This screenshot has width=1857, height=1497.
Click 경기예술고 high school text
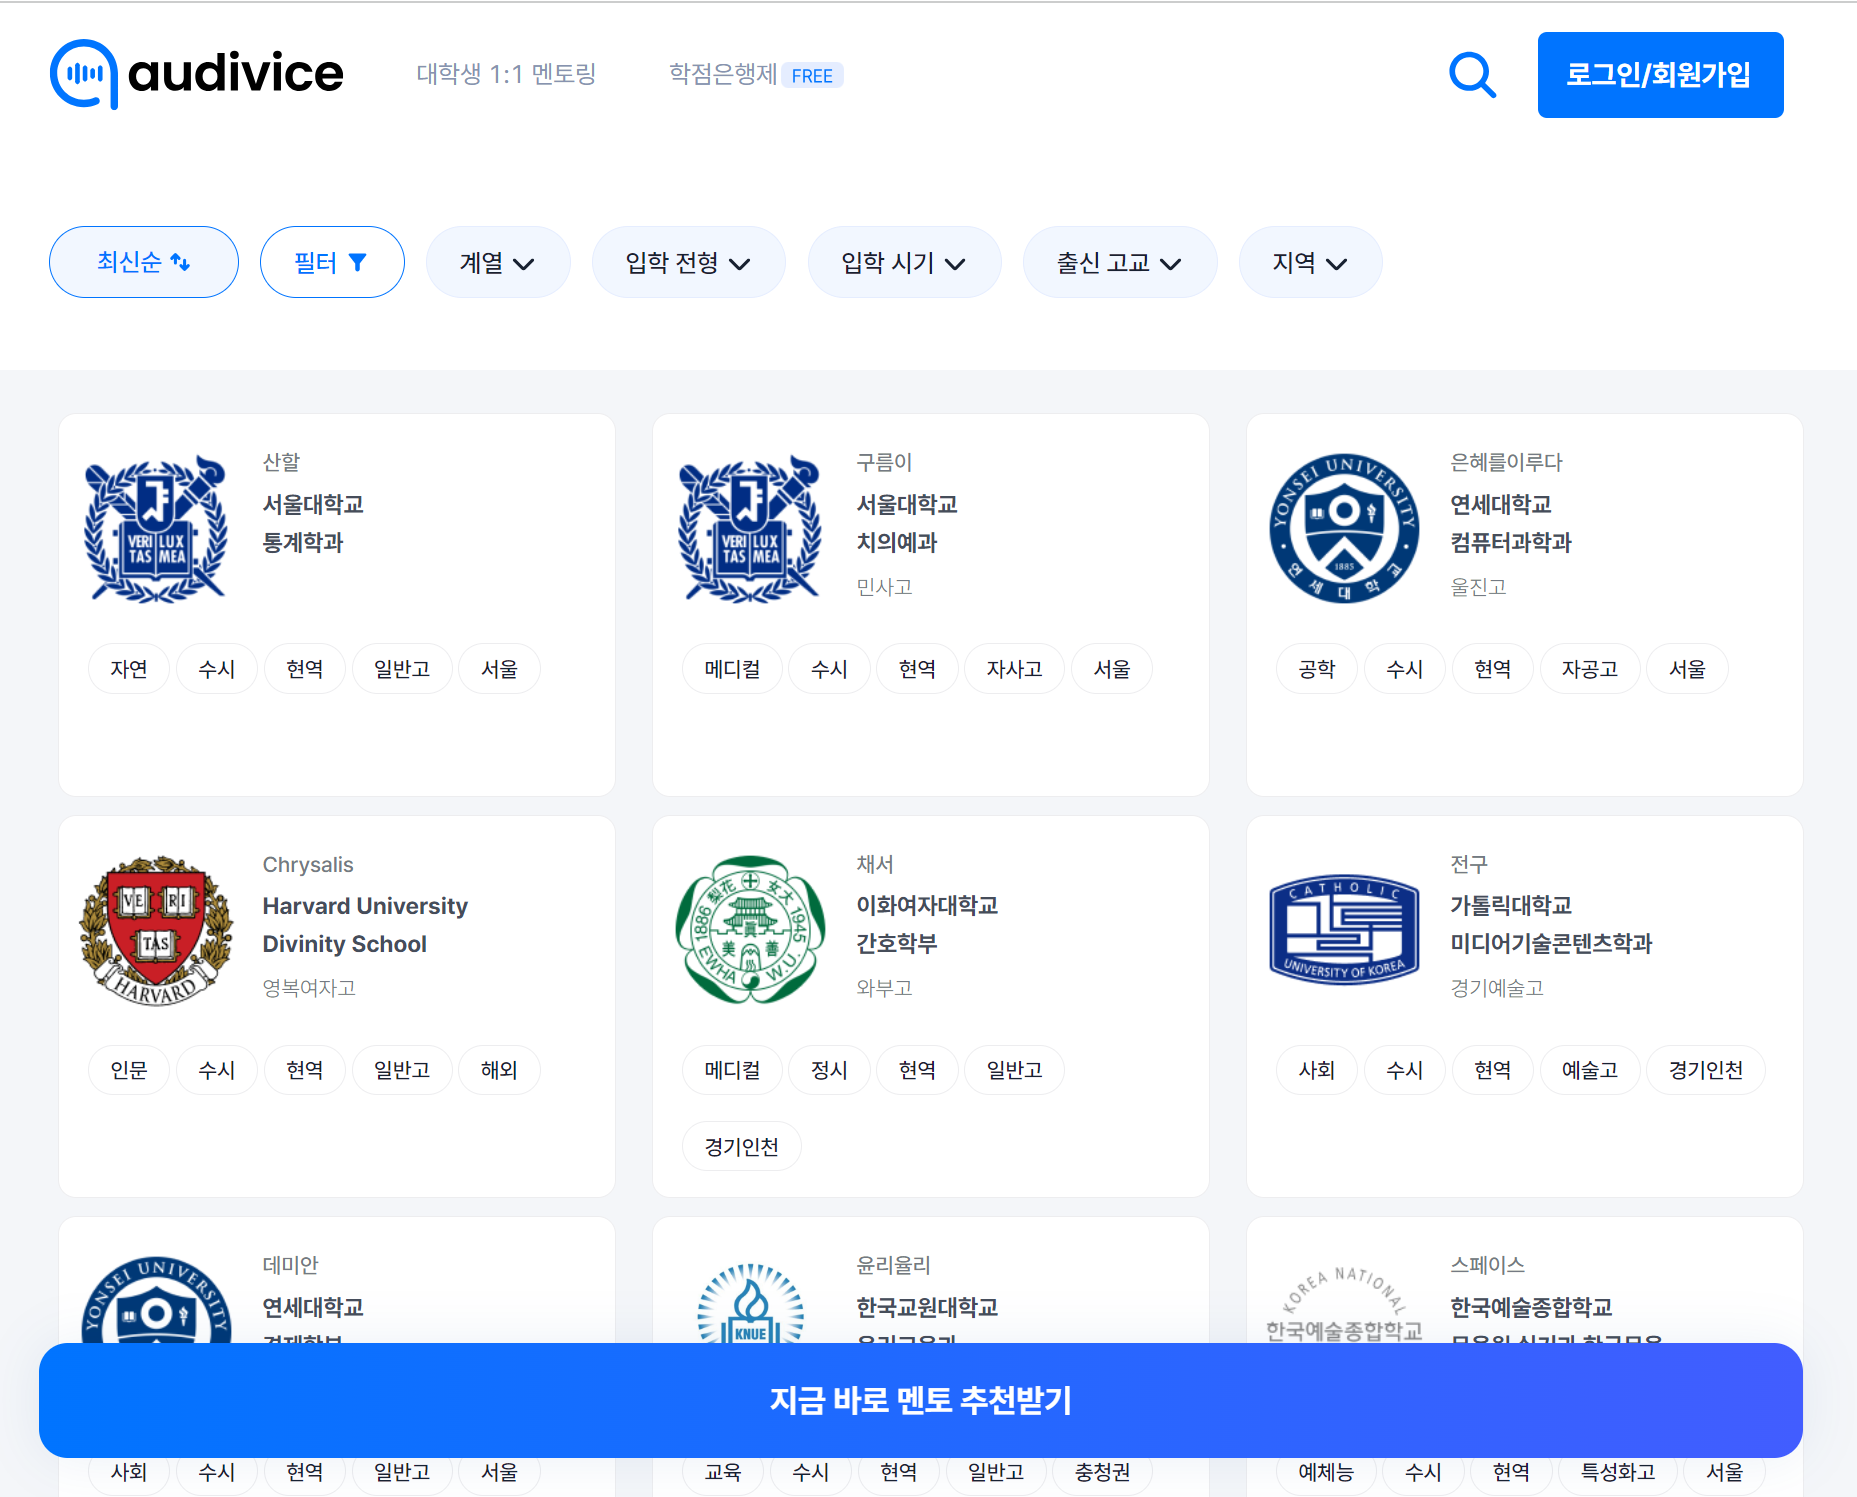click(x=1497, y=988)
